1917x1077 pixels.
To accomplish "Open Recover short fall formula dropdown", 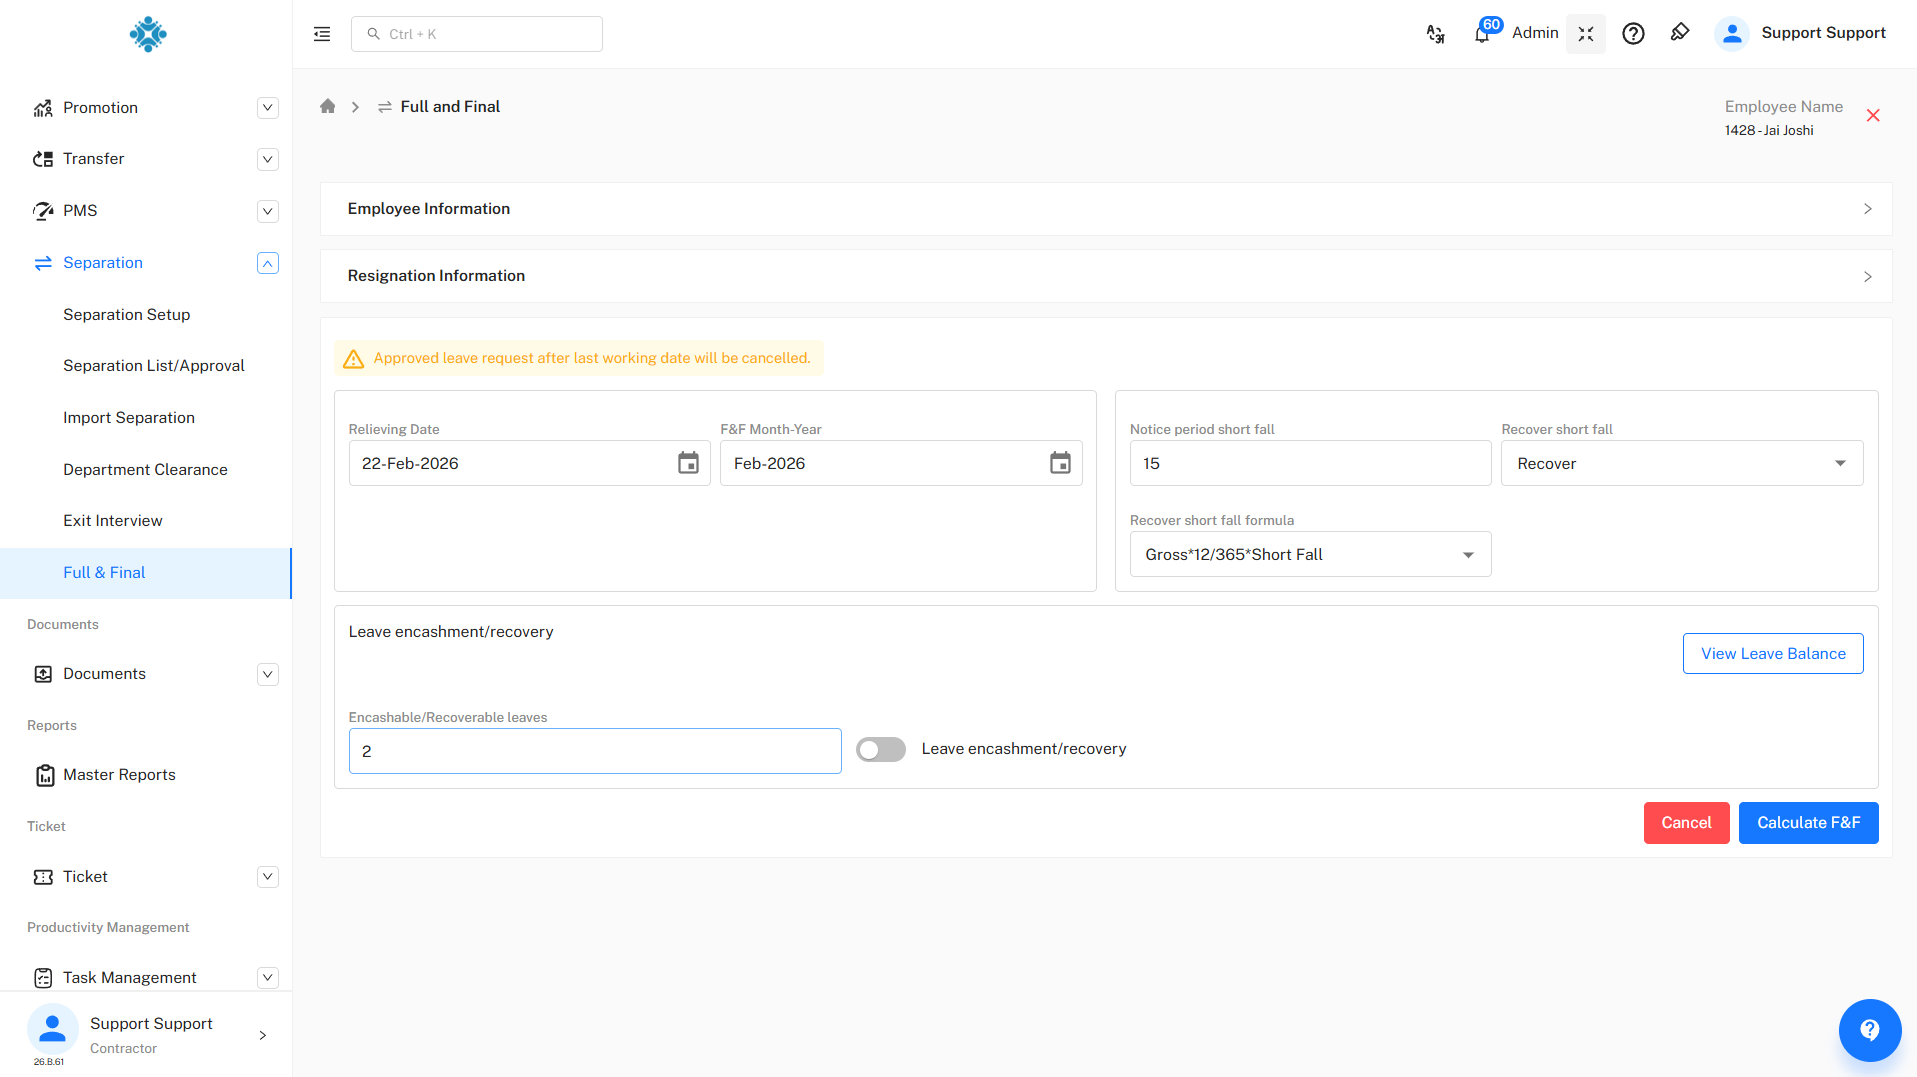I will [1310, 554].
